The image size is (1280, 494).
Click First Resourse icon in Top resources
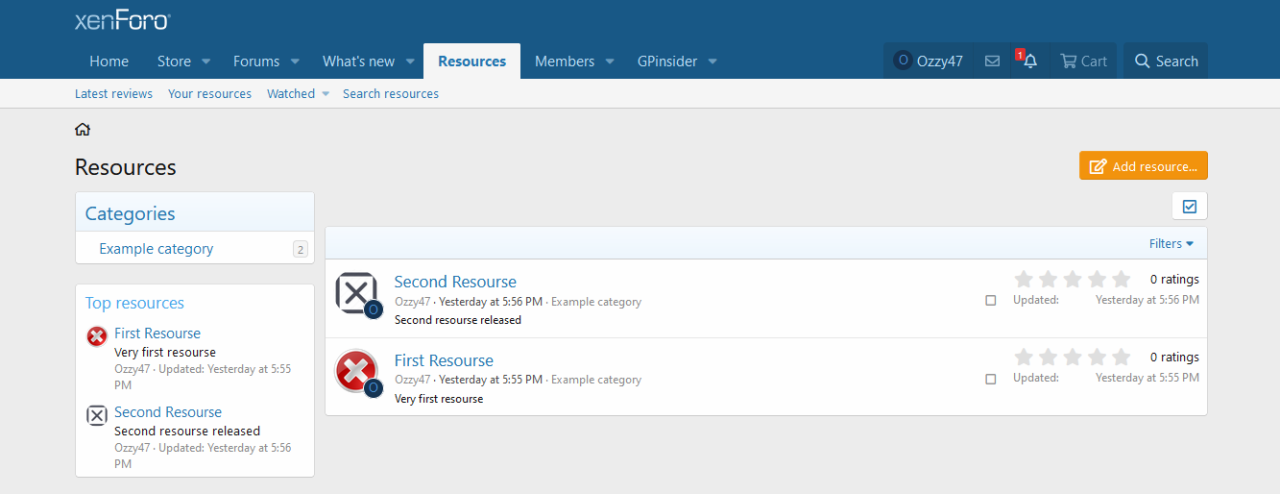coord(97,336)
